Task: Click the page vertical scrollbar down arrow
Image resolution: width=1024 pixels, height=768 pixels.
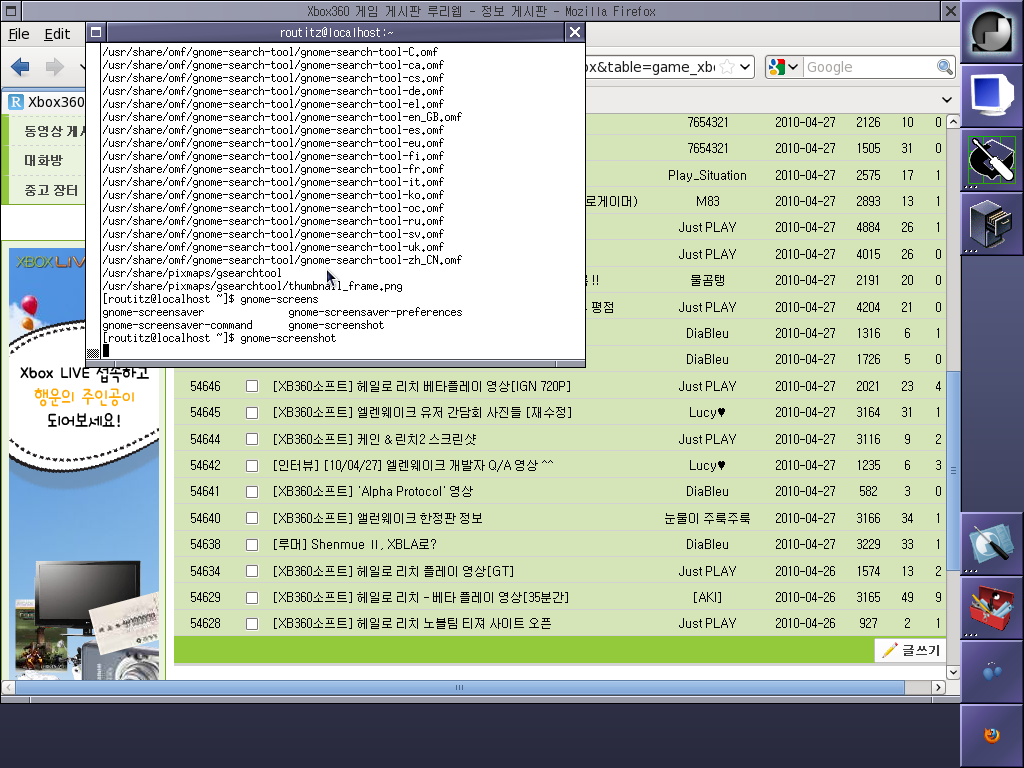Action: [x=953, y=672]
